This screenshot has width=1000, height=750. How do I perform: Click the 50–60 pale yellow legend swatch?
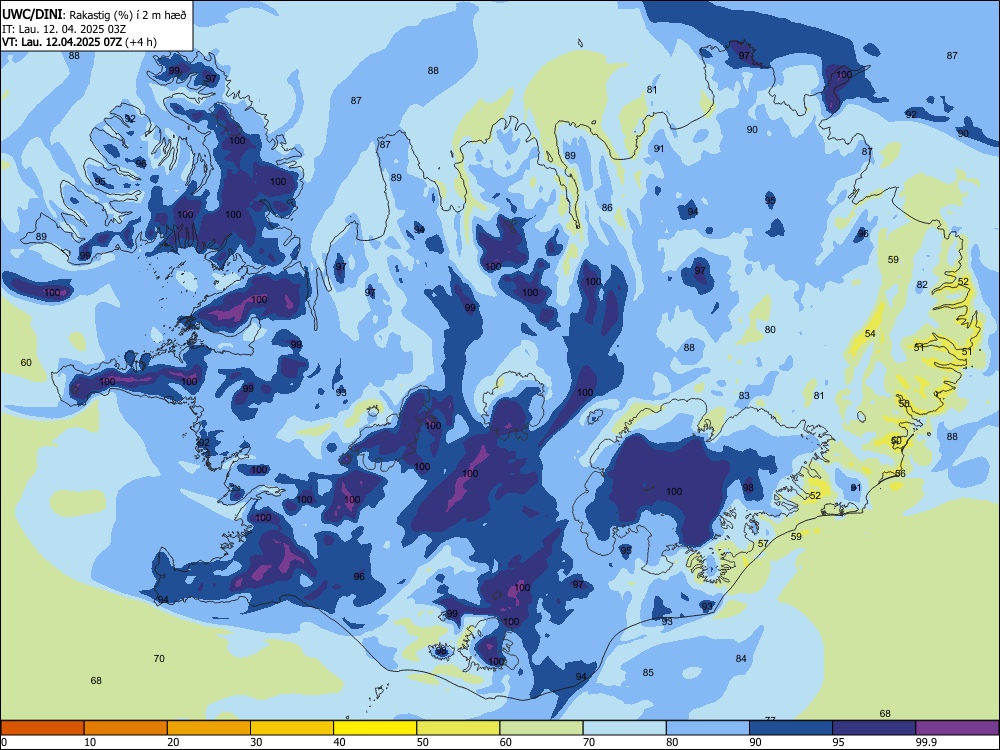point(458,728)
